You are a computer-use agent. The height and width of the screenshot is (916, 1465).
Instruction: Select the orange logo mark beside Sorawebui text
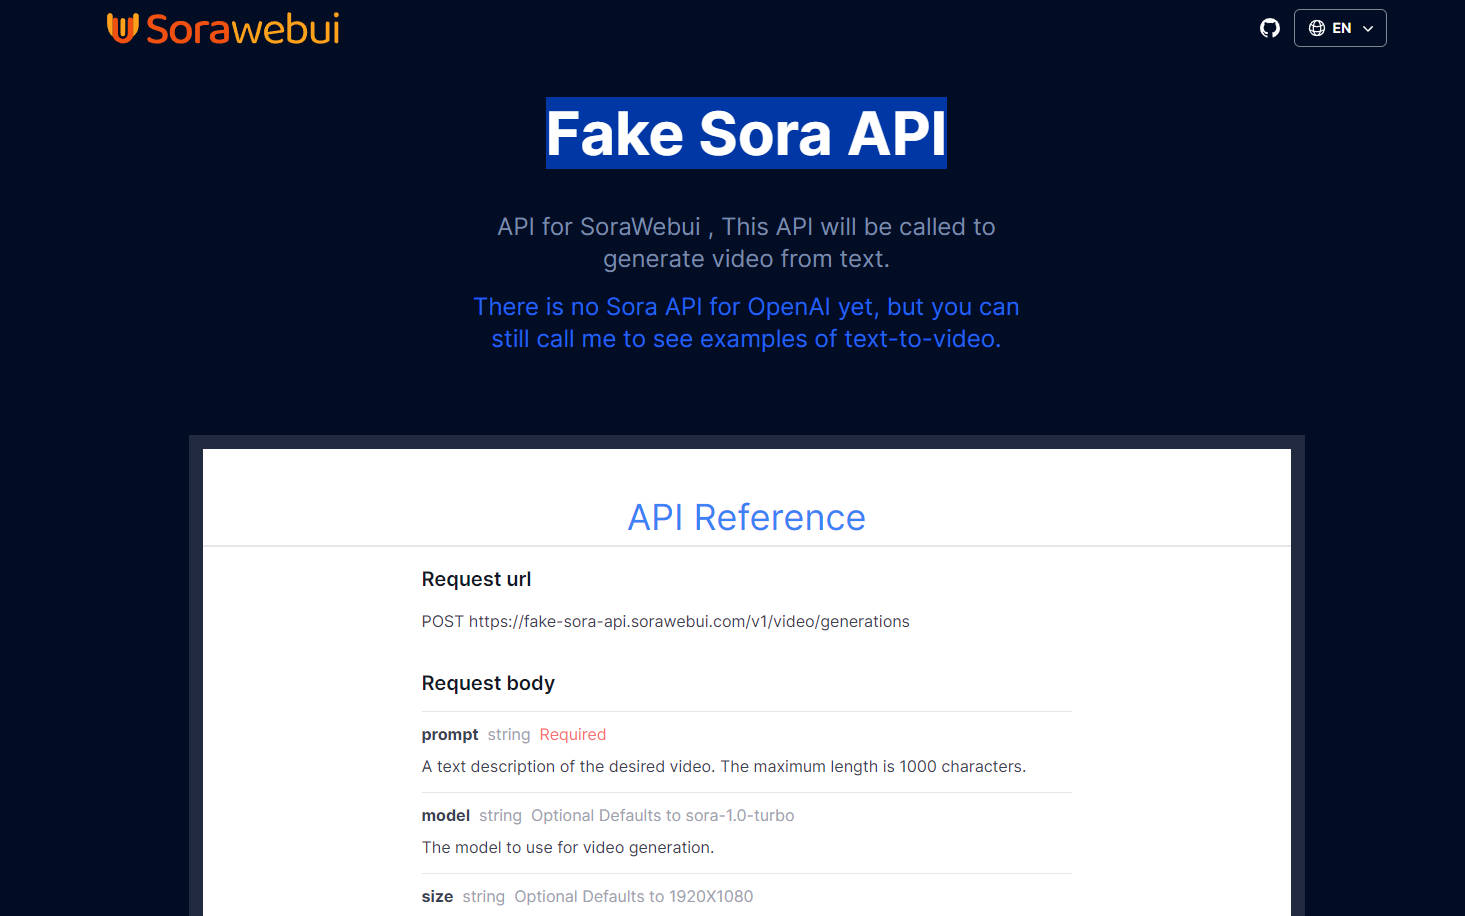tap(122, 28)
